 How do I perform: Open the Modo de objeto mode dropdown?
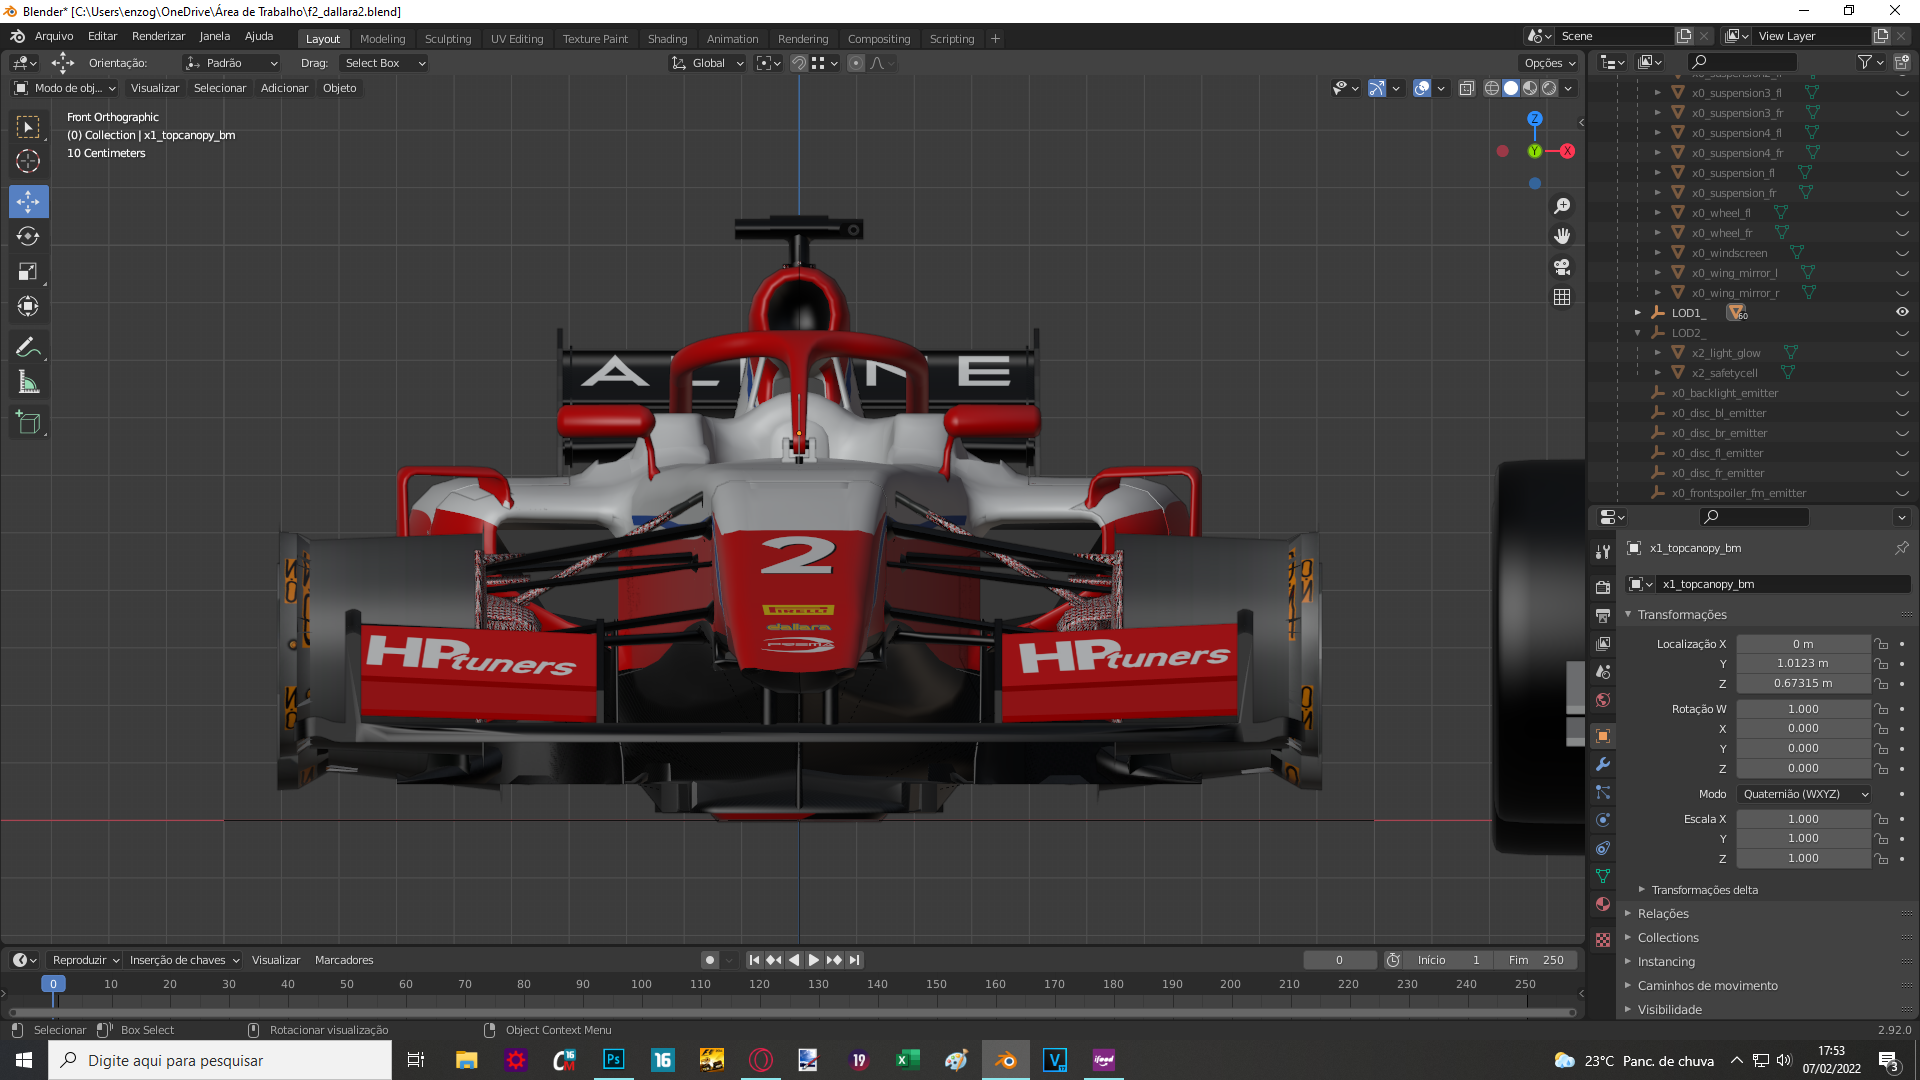(x=65, y=88)
